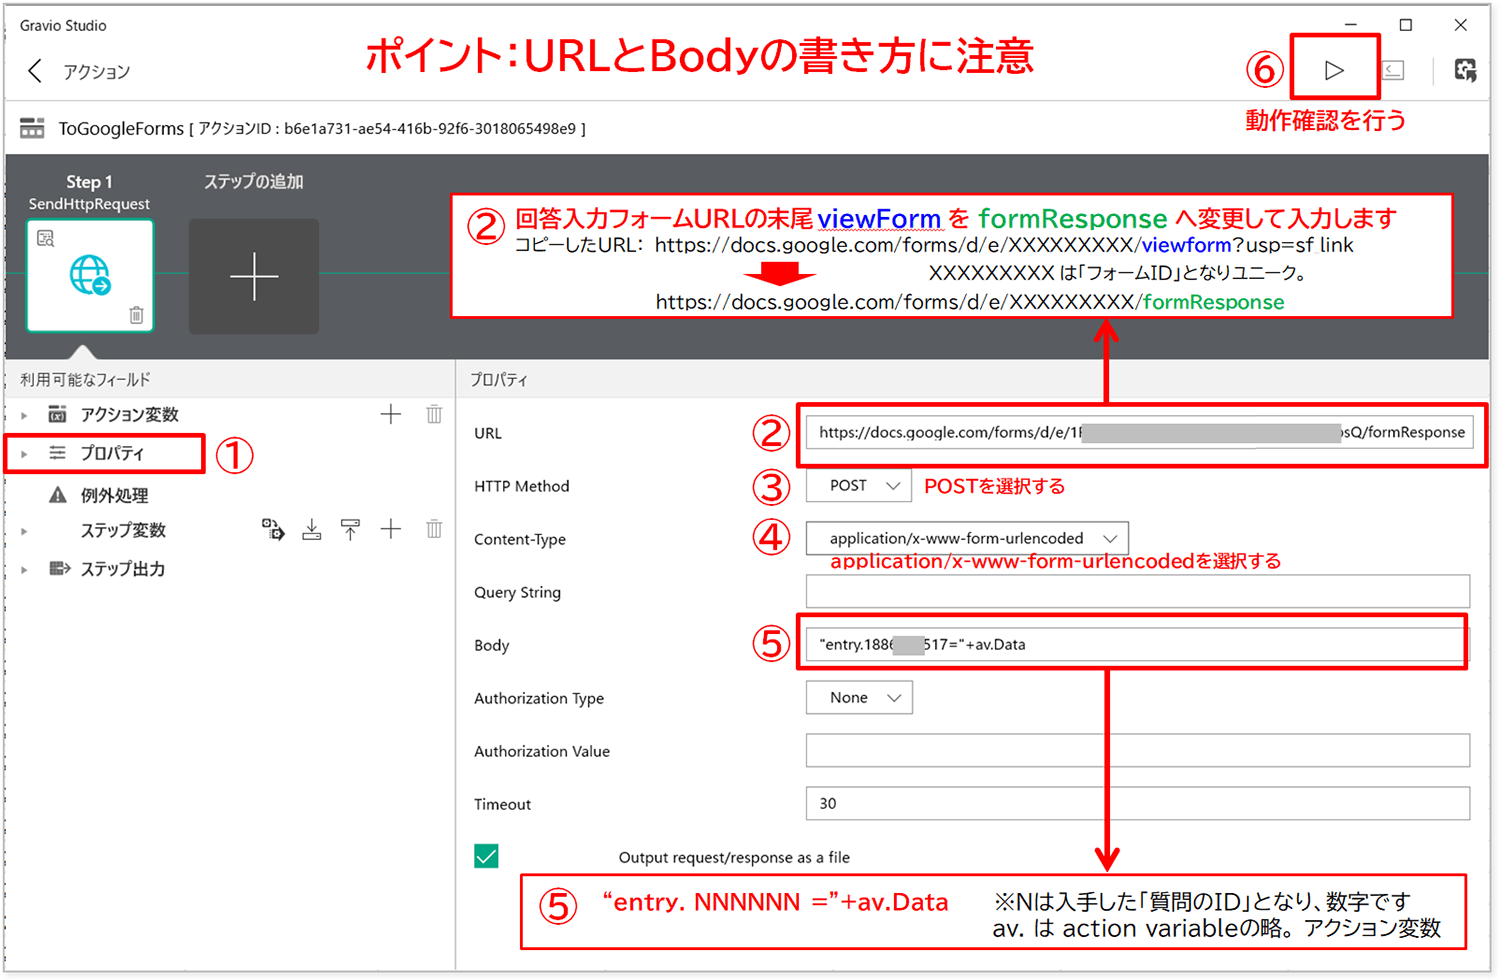
Task: Click the プロパティ list icon
Action: [58, 453]
